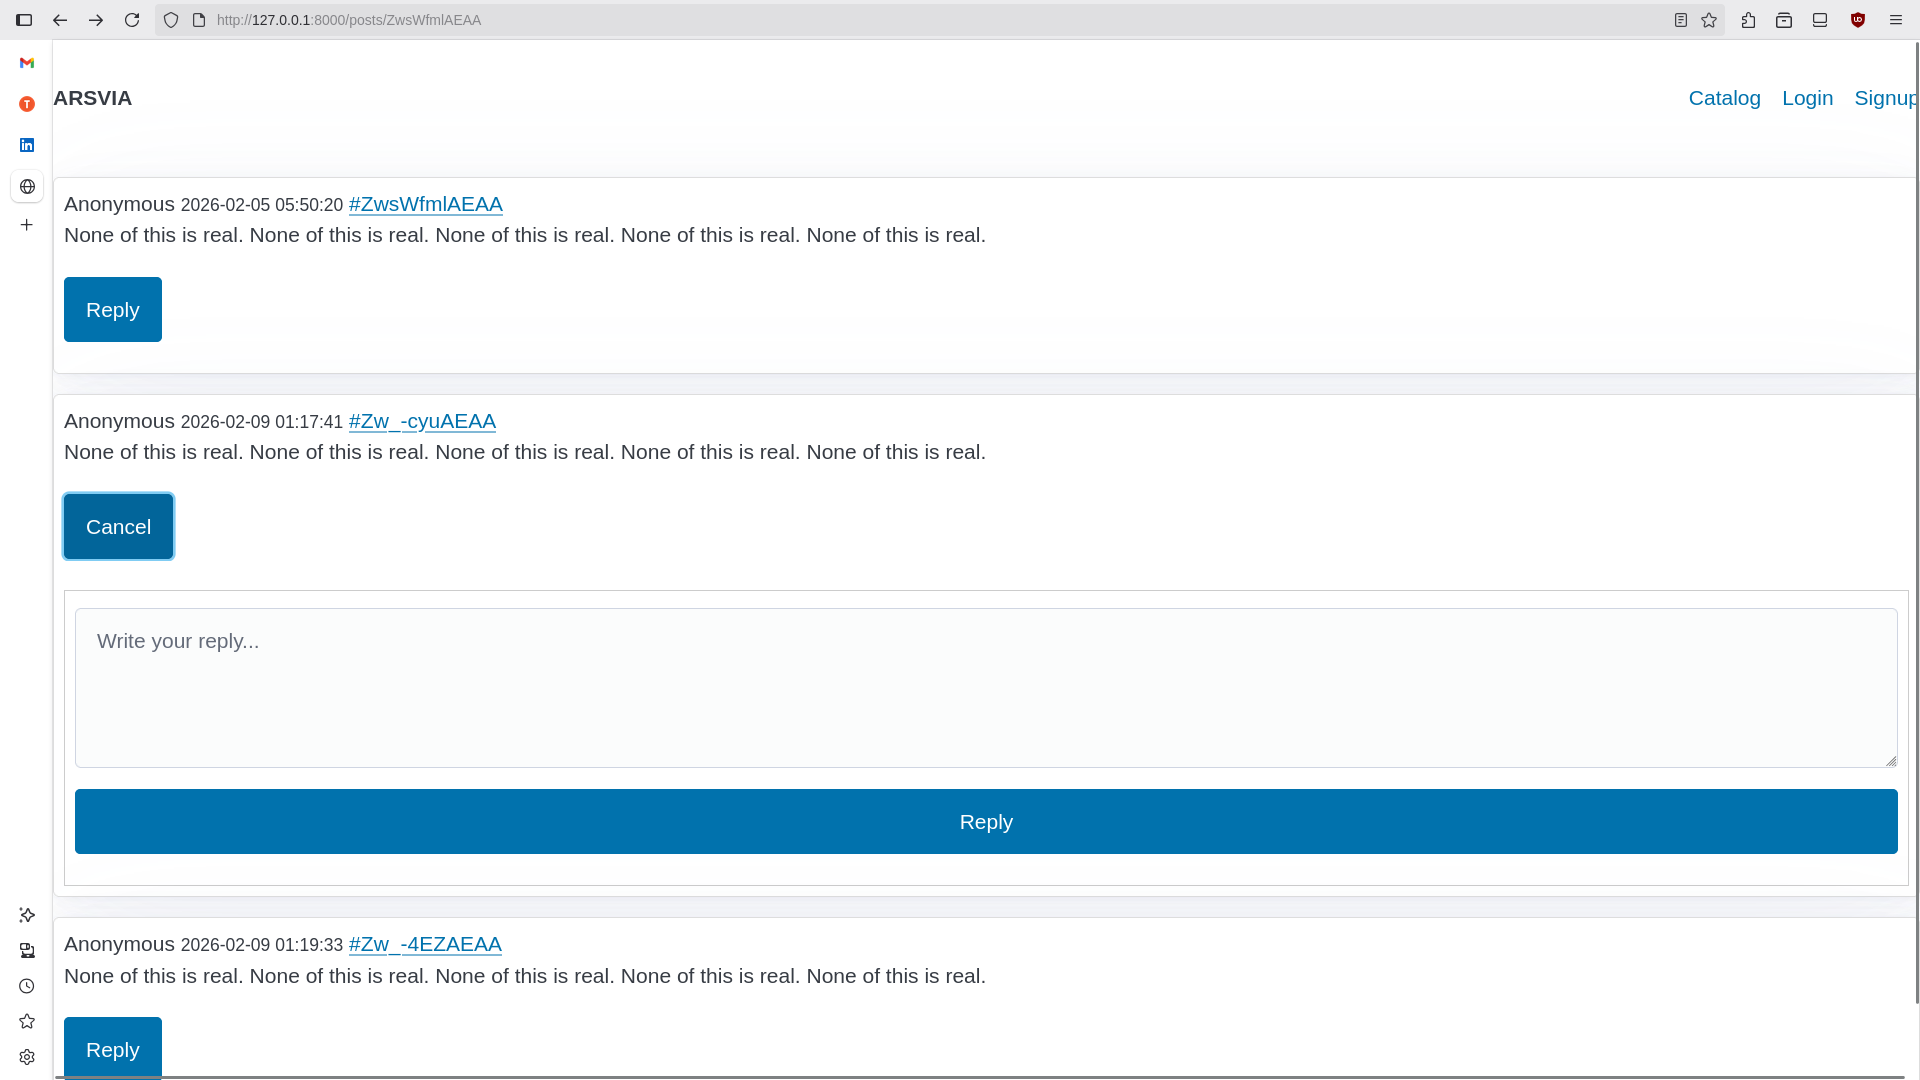1920x1080 pixels.
Task: Add a new sidebar tool with plus
Action: coord(27,225)
